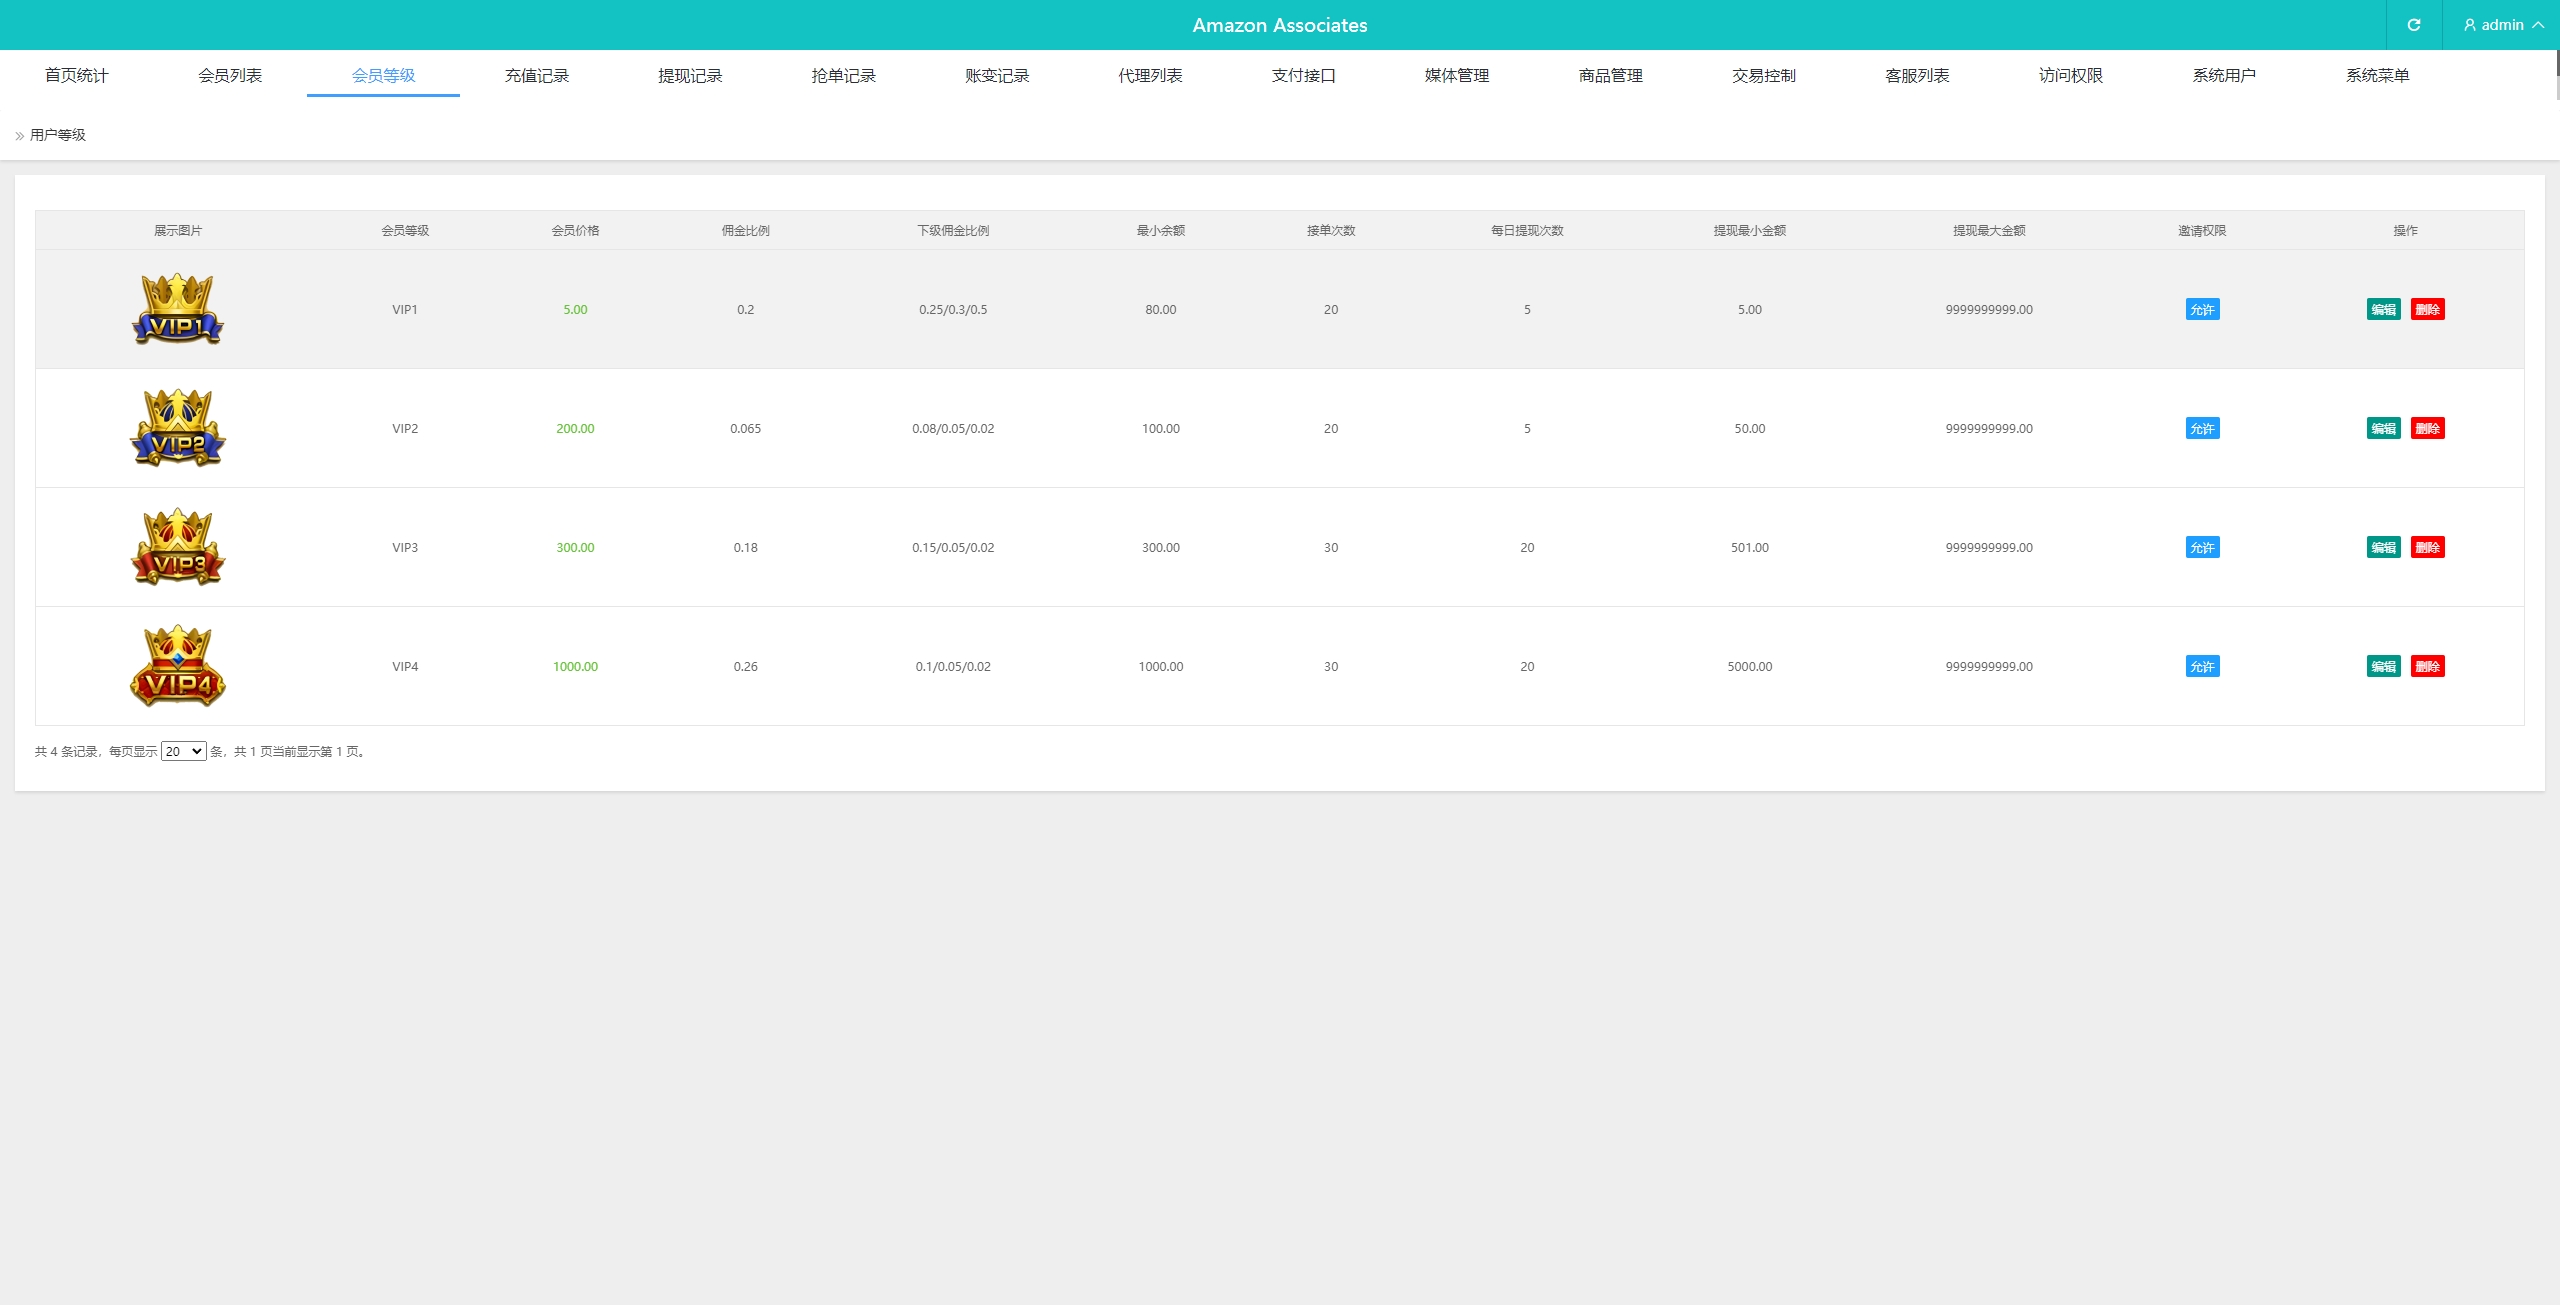
Task: Toggle invite permission 允许 for VIP1
Action: 2202,310
